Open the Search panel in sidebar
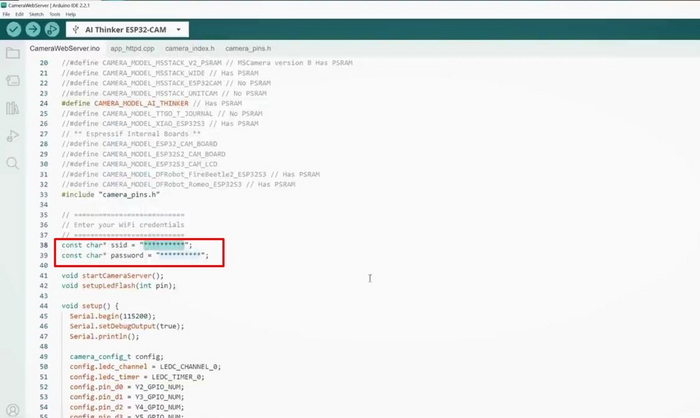Viewport: 700px width, 418px height. coord(12,162)
